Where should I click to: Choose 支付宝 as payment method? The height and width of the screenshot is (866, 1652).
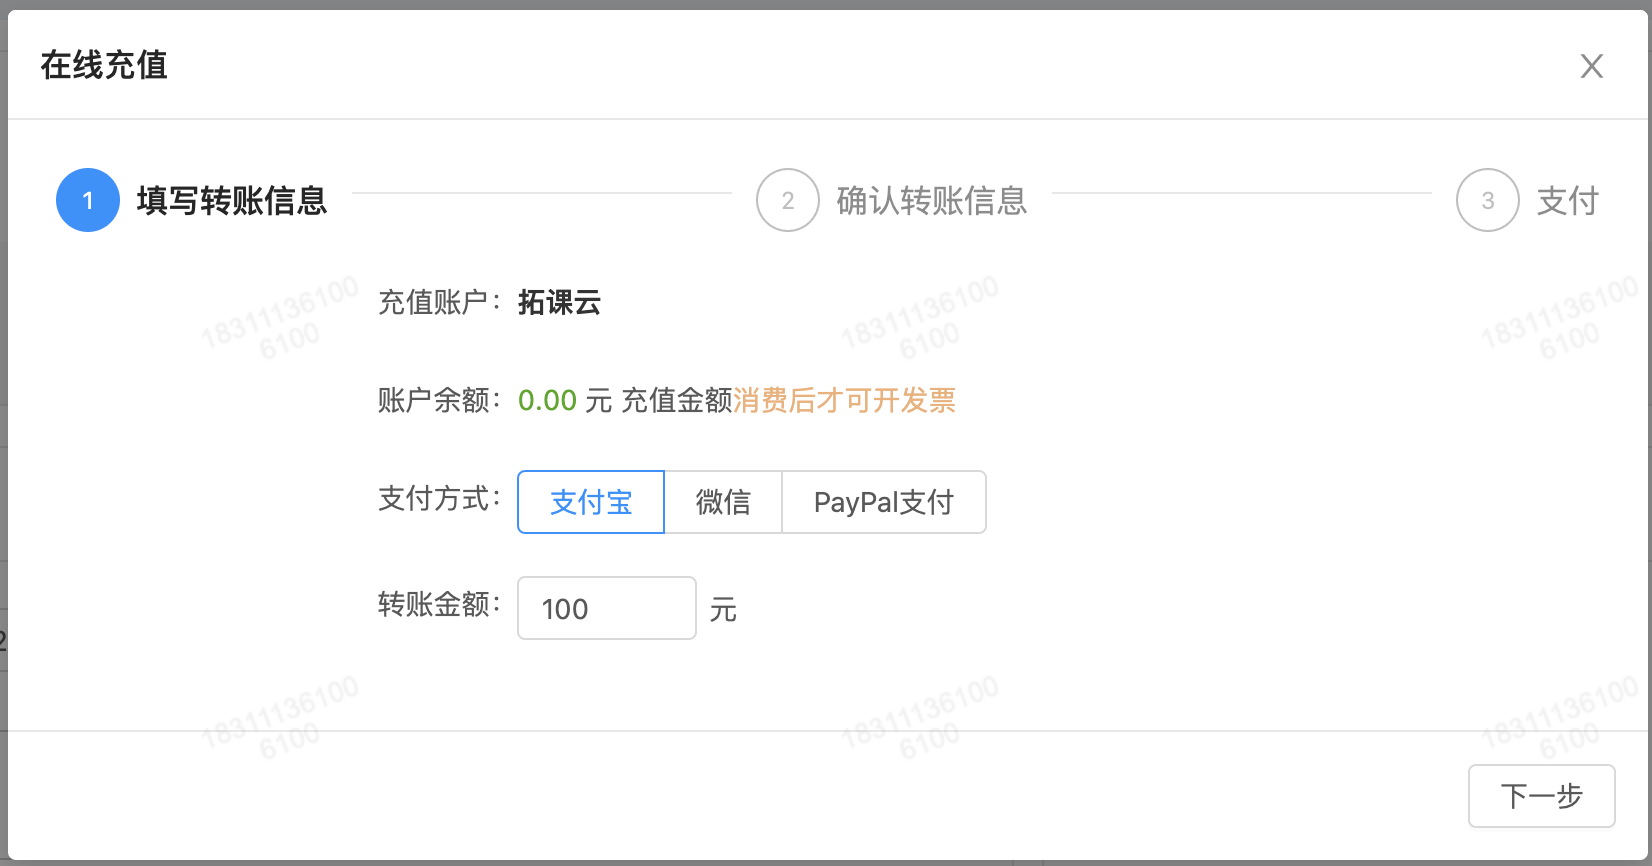[x=591, y=502]
